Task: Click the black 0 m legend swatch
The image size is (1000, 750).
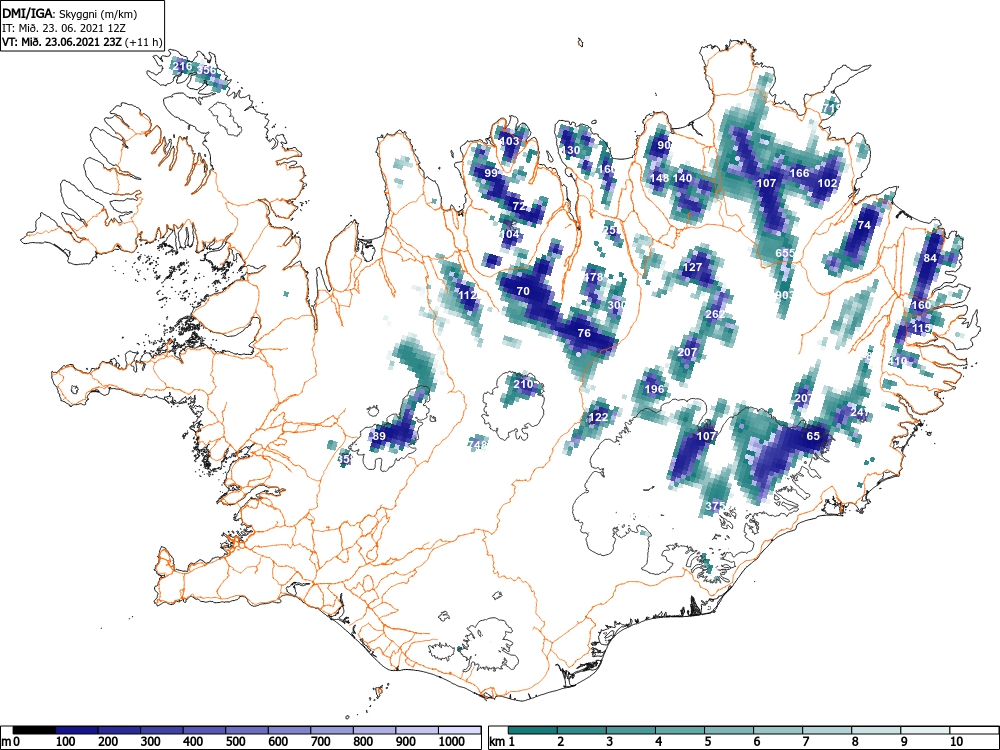Action: [x=34, y=730]
